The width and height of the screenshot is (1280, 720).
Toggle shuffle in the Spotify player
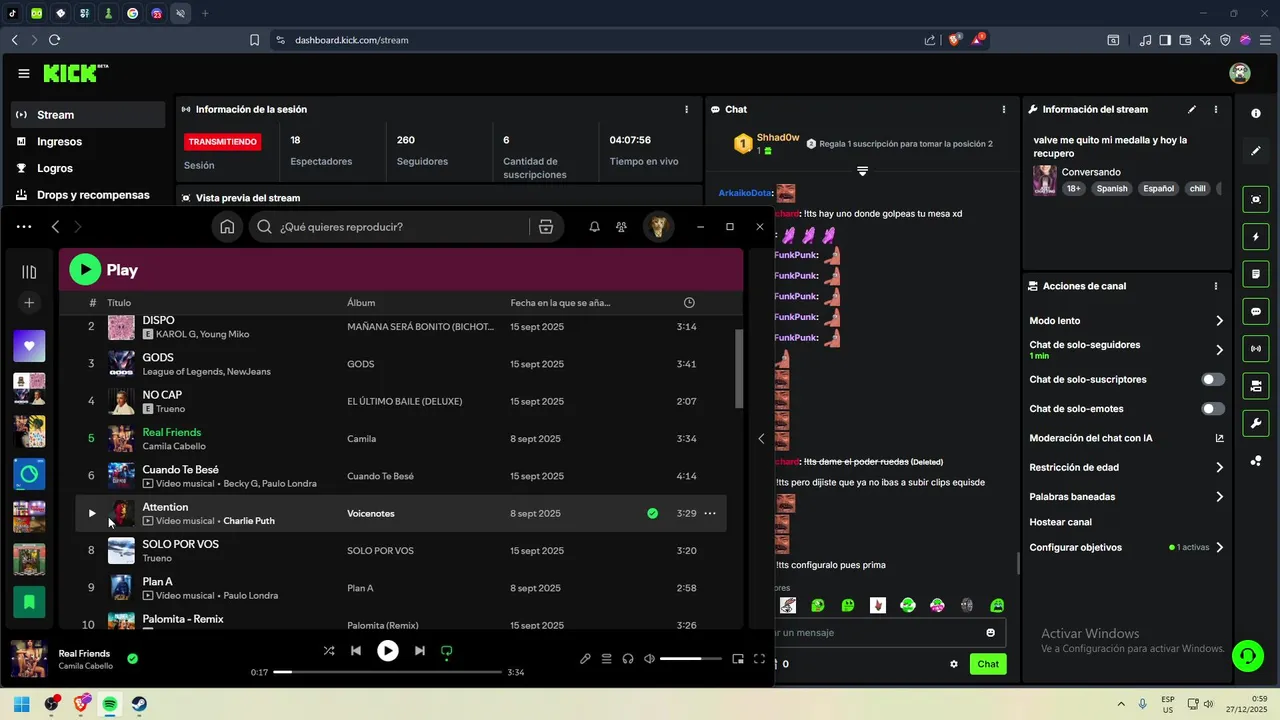(329, 651)
